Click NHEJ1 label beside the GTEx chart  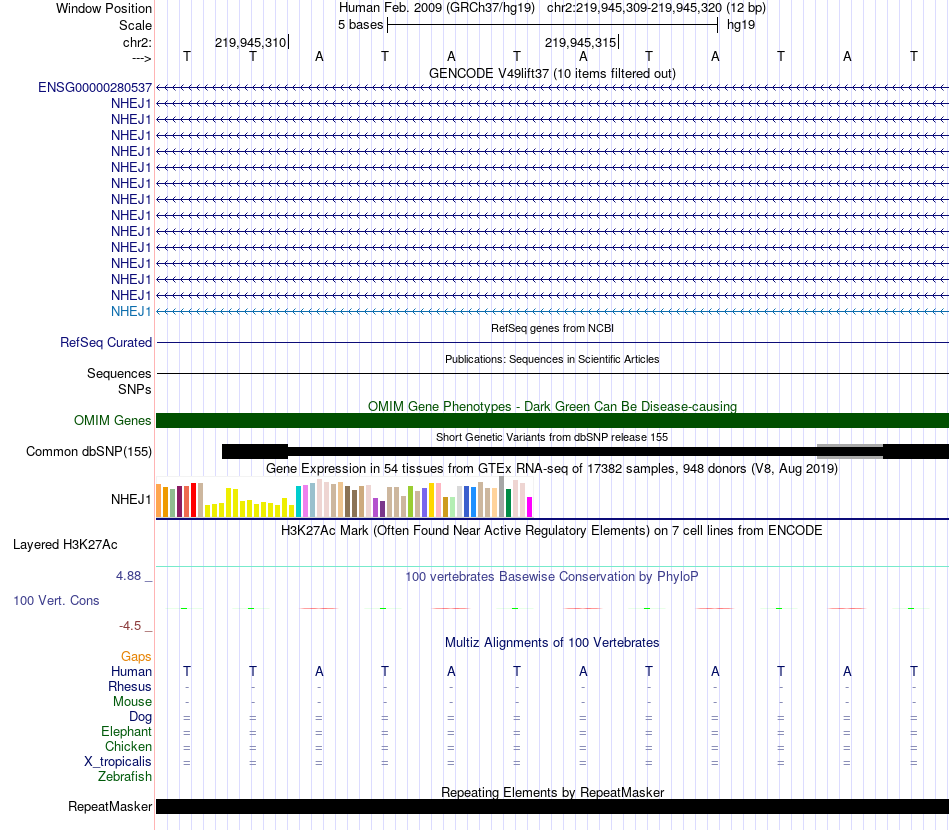(x=131, y=500)
